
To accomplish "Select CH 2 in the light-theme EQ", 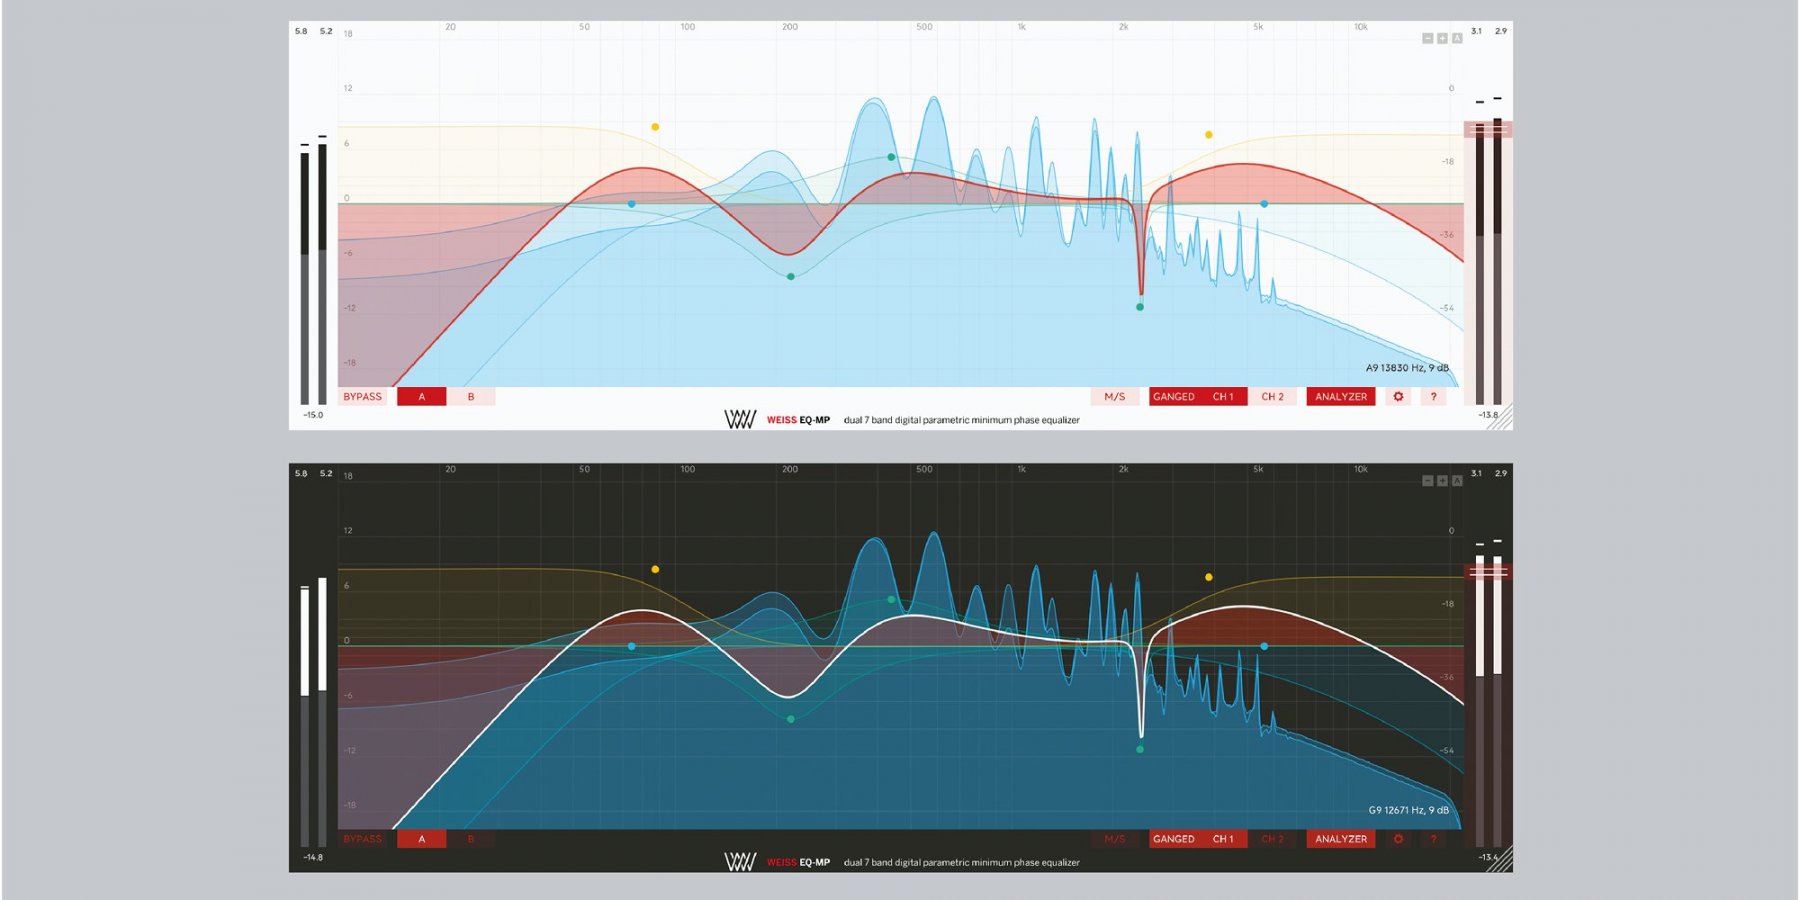I will [1272, 397].
